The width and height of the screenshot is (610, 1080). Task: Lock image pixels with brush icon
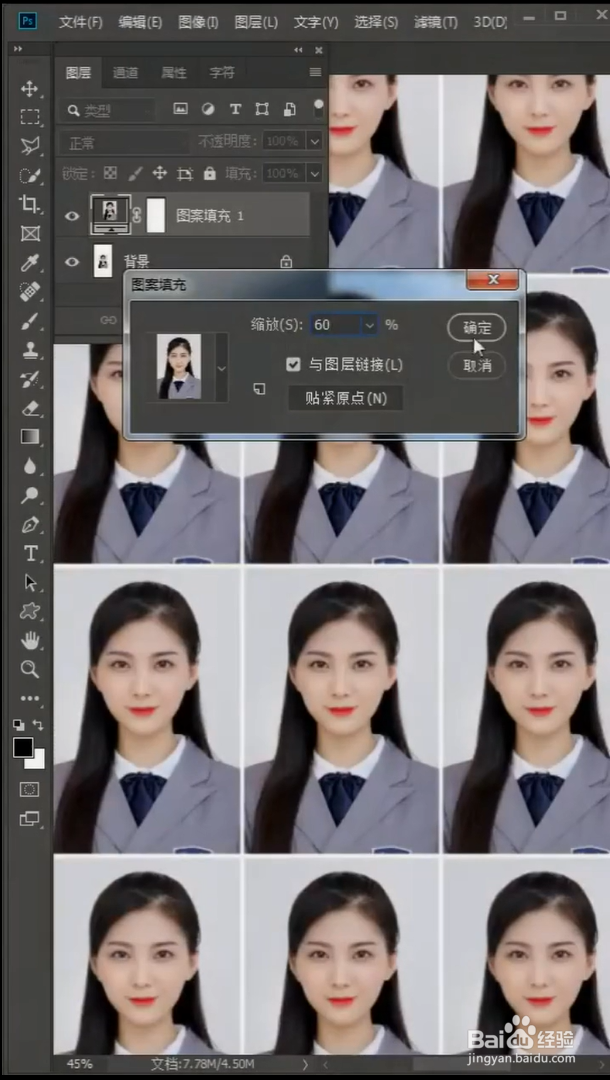coord(136,173)
